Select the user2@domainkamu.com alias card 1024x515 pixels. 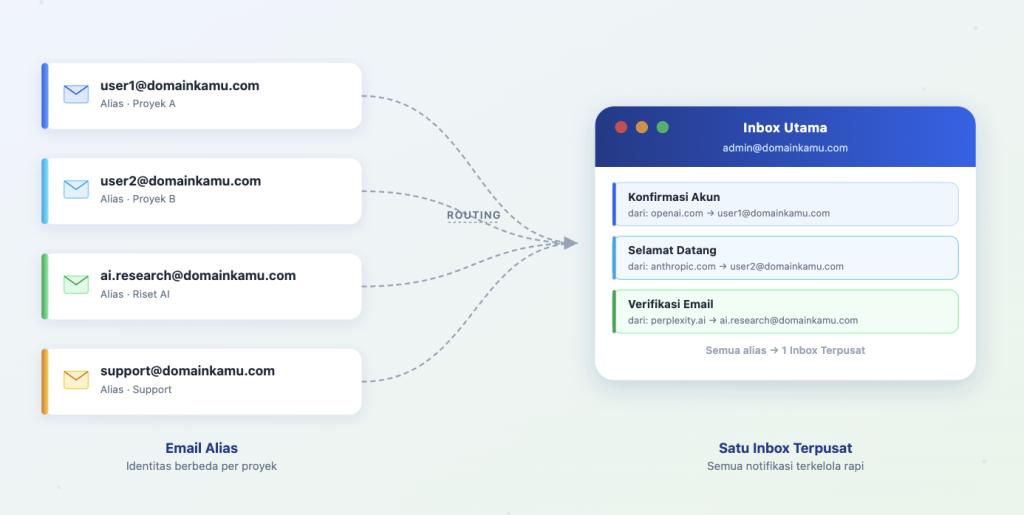click(202, 191)
